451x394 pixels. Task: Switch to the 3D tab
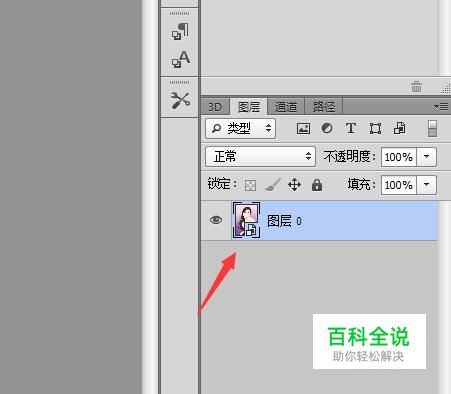pyautogui.click(x=215, y=107)
